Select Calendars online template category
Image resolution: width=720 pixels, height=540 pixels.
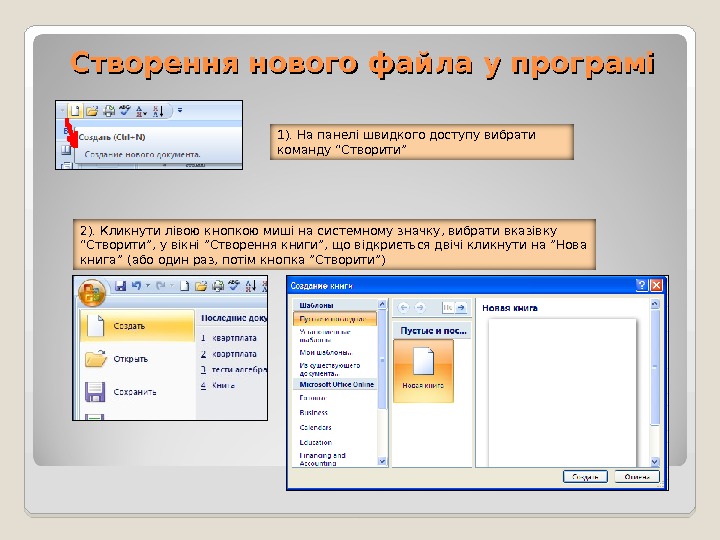click(x=315, y=427)
